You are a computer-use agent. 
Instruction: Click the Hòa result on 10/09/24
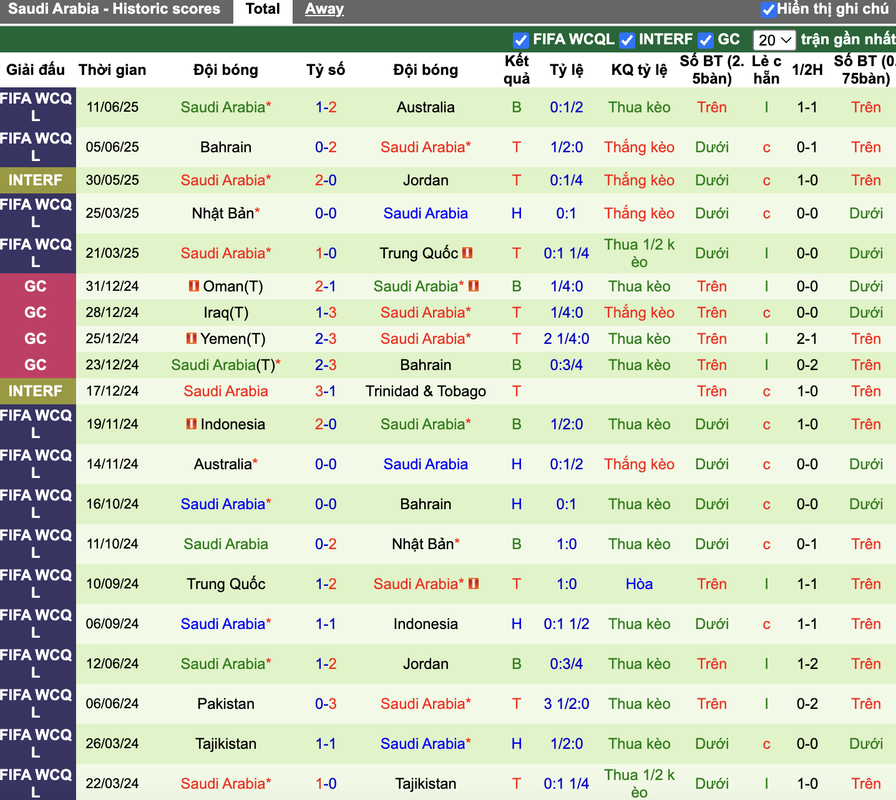tap(639, 583)
